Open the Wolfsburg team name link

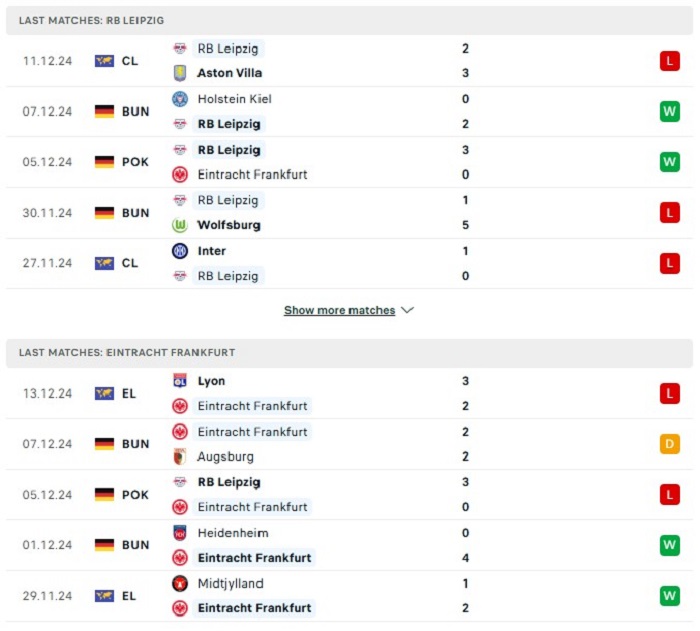(229, 225)
